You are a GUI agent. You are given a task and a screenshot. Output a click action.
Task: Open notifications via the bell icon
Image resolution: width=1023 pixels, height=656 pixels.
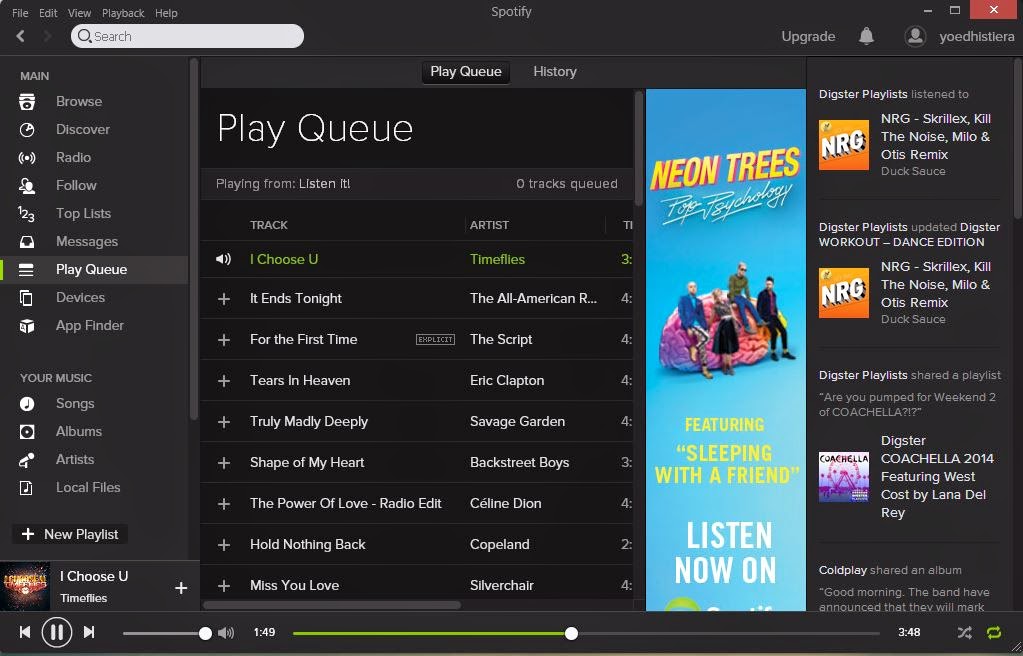click(866, 36)
